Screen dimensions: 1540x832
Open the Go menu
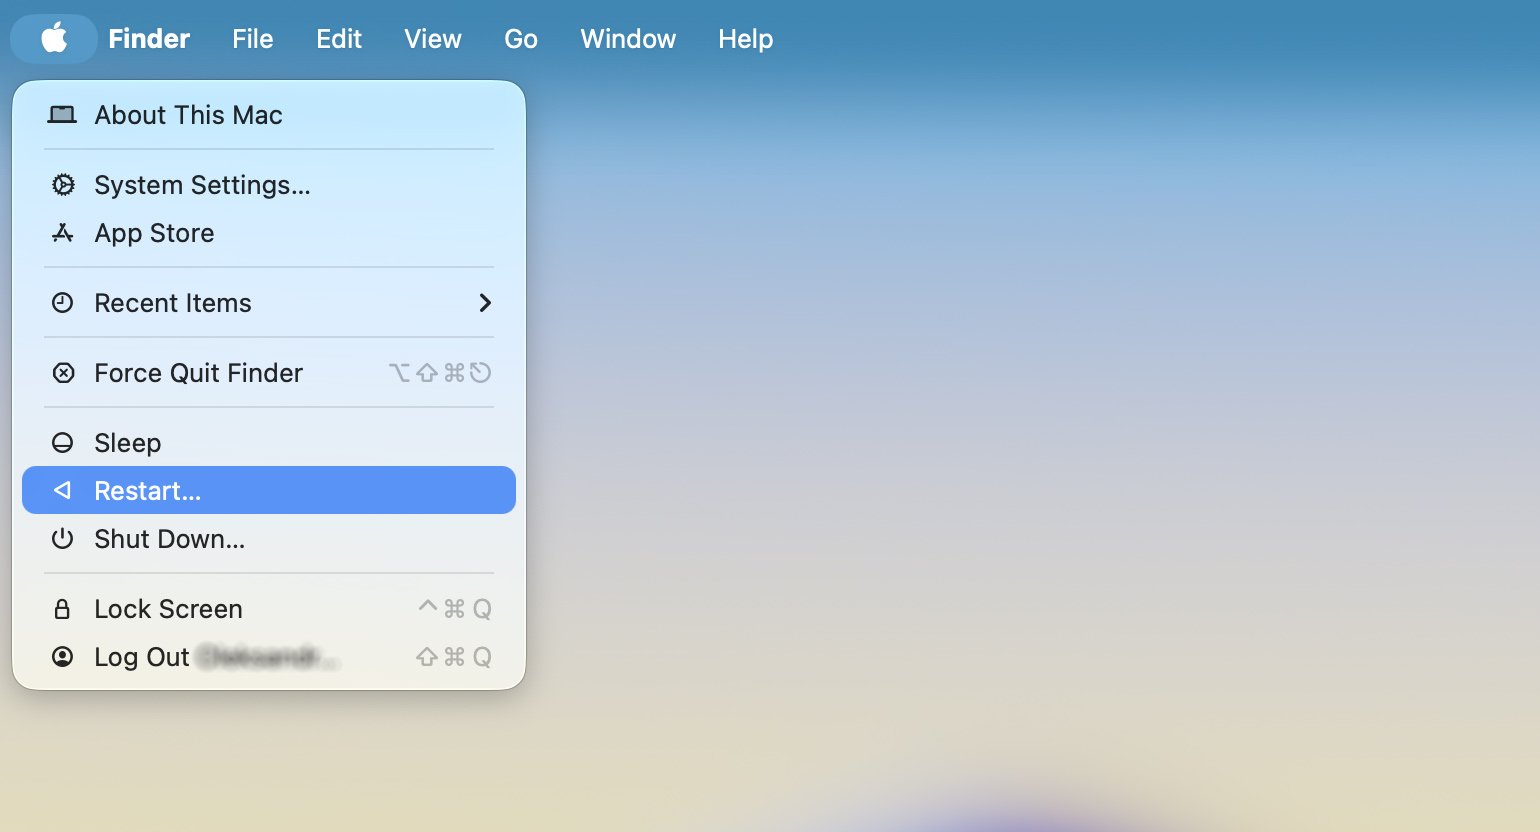[x=521, y=39]
